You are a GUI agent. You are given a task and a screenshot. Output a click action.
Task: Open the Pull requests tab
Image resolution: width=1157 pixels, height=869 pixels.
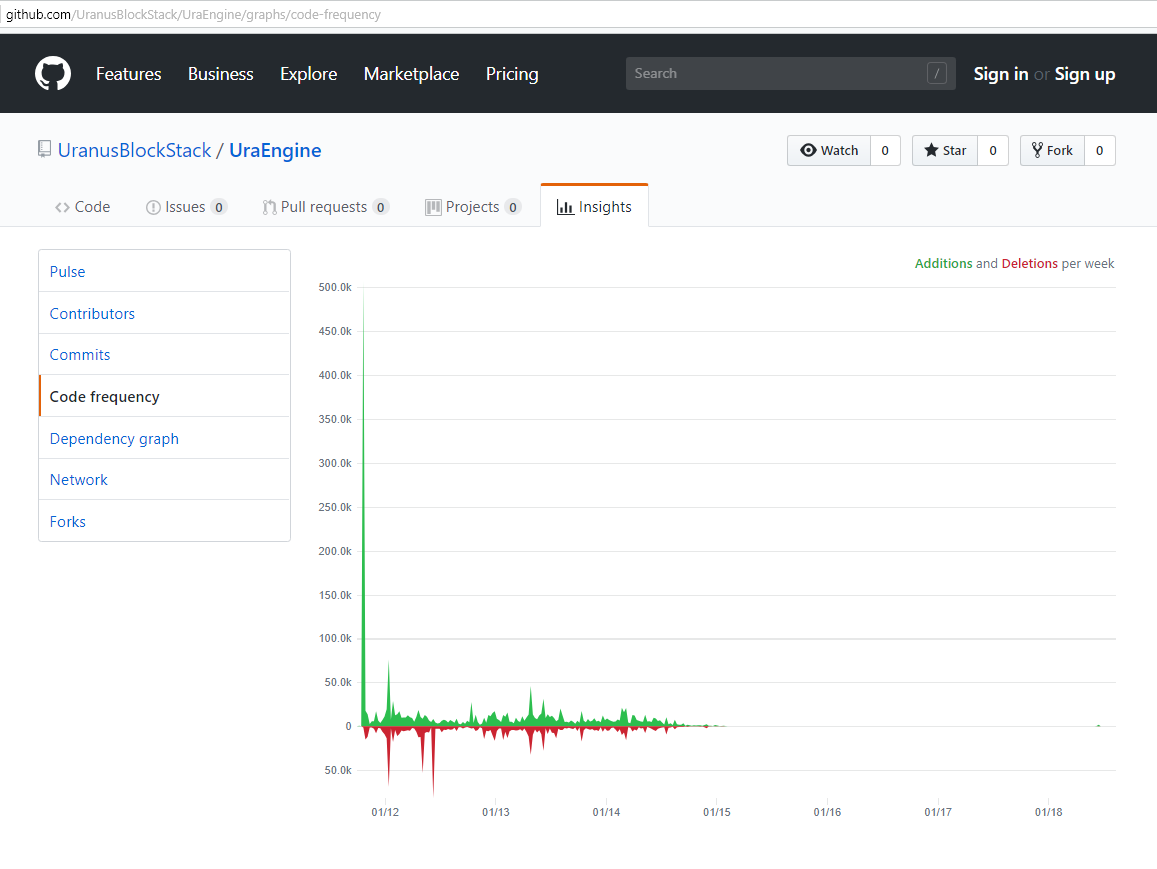(325, 207)
